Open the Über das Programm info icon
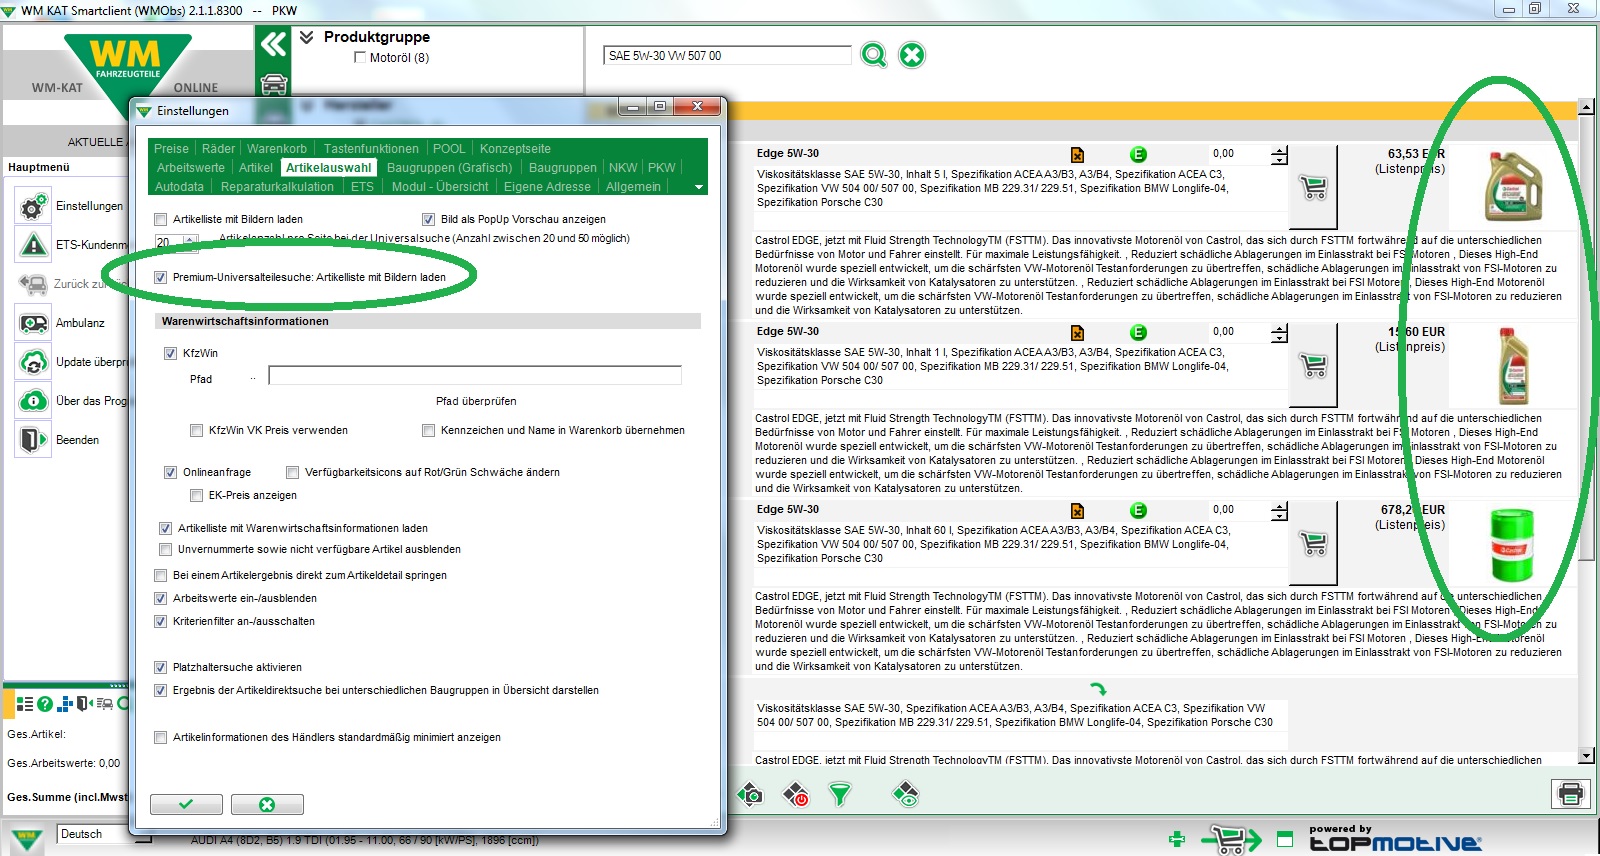 pyautogui.click(x=33, y=401)
